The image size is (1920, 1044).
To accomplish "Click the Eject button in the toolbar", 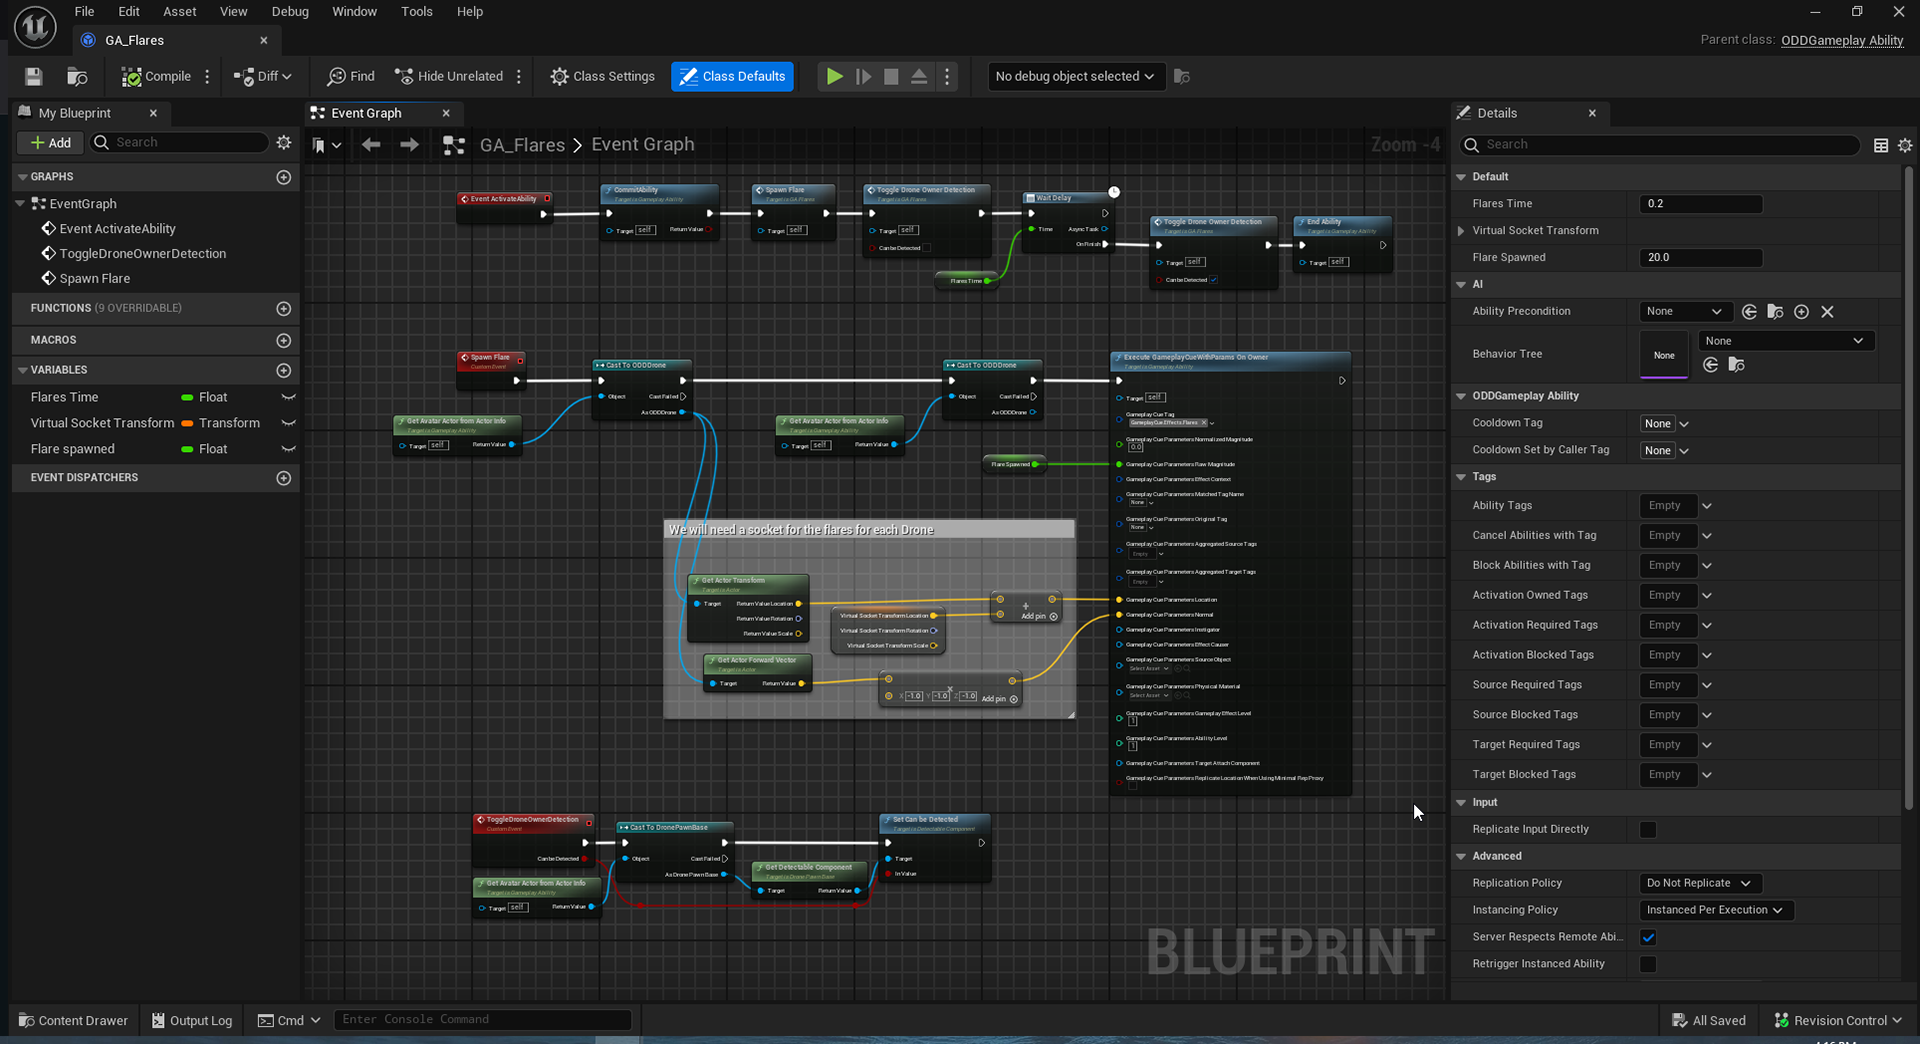I will (919, 77).
